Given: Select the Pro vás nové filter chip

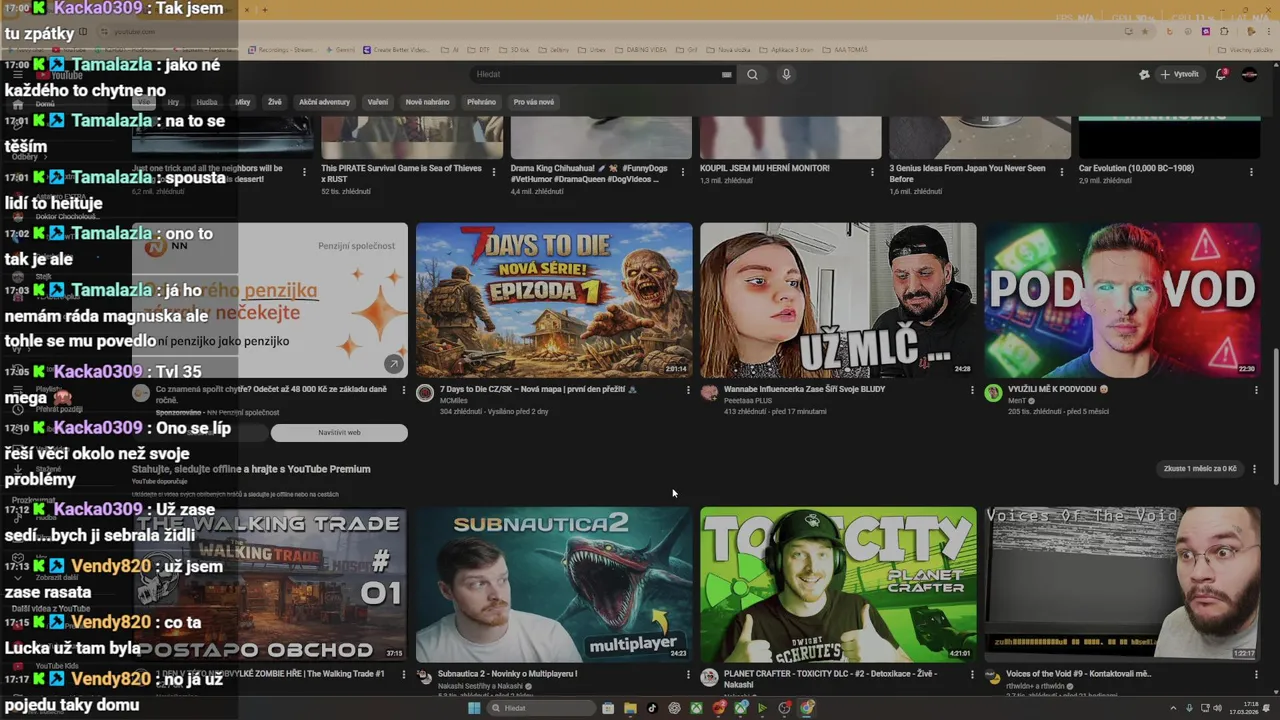Looking at the screenshot, I should pyautogui.click(x=533, y=102).
